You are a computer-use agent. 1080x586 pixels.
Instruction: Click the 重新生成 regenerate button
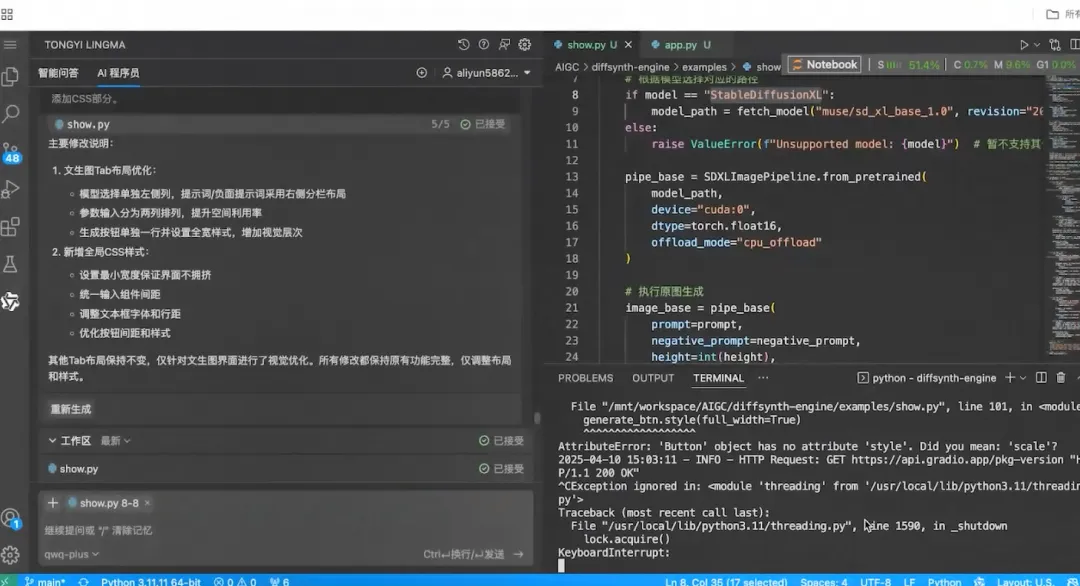tap(70, 409)
